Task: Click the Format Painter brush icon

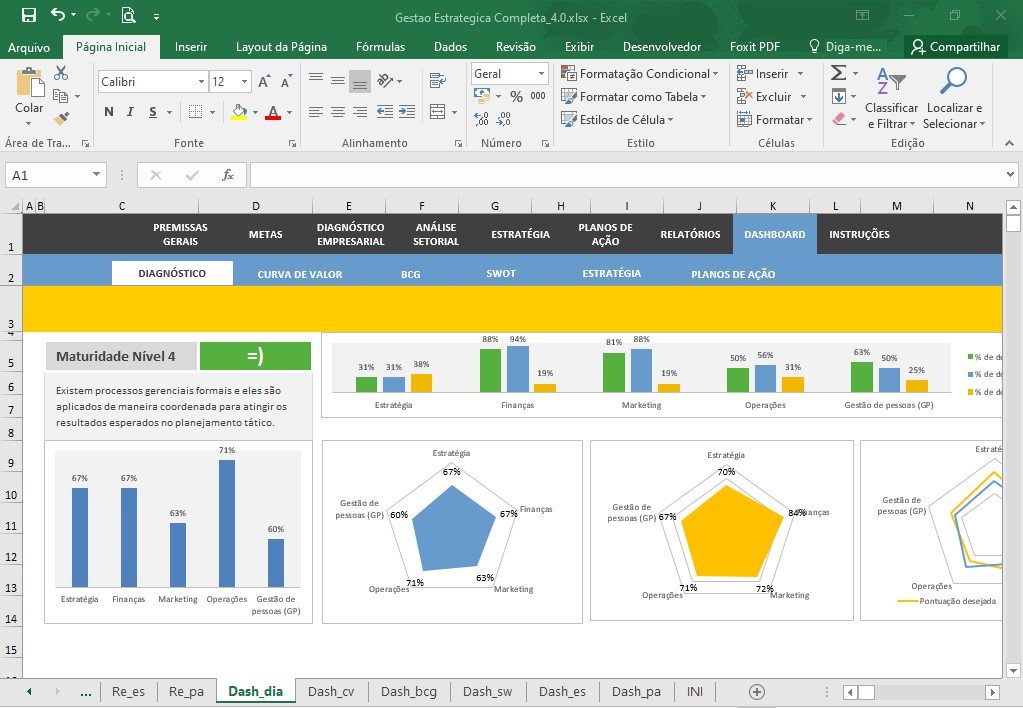Action: (61, 119)
